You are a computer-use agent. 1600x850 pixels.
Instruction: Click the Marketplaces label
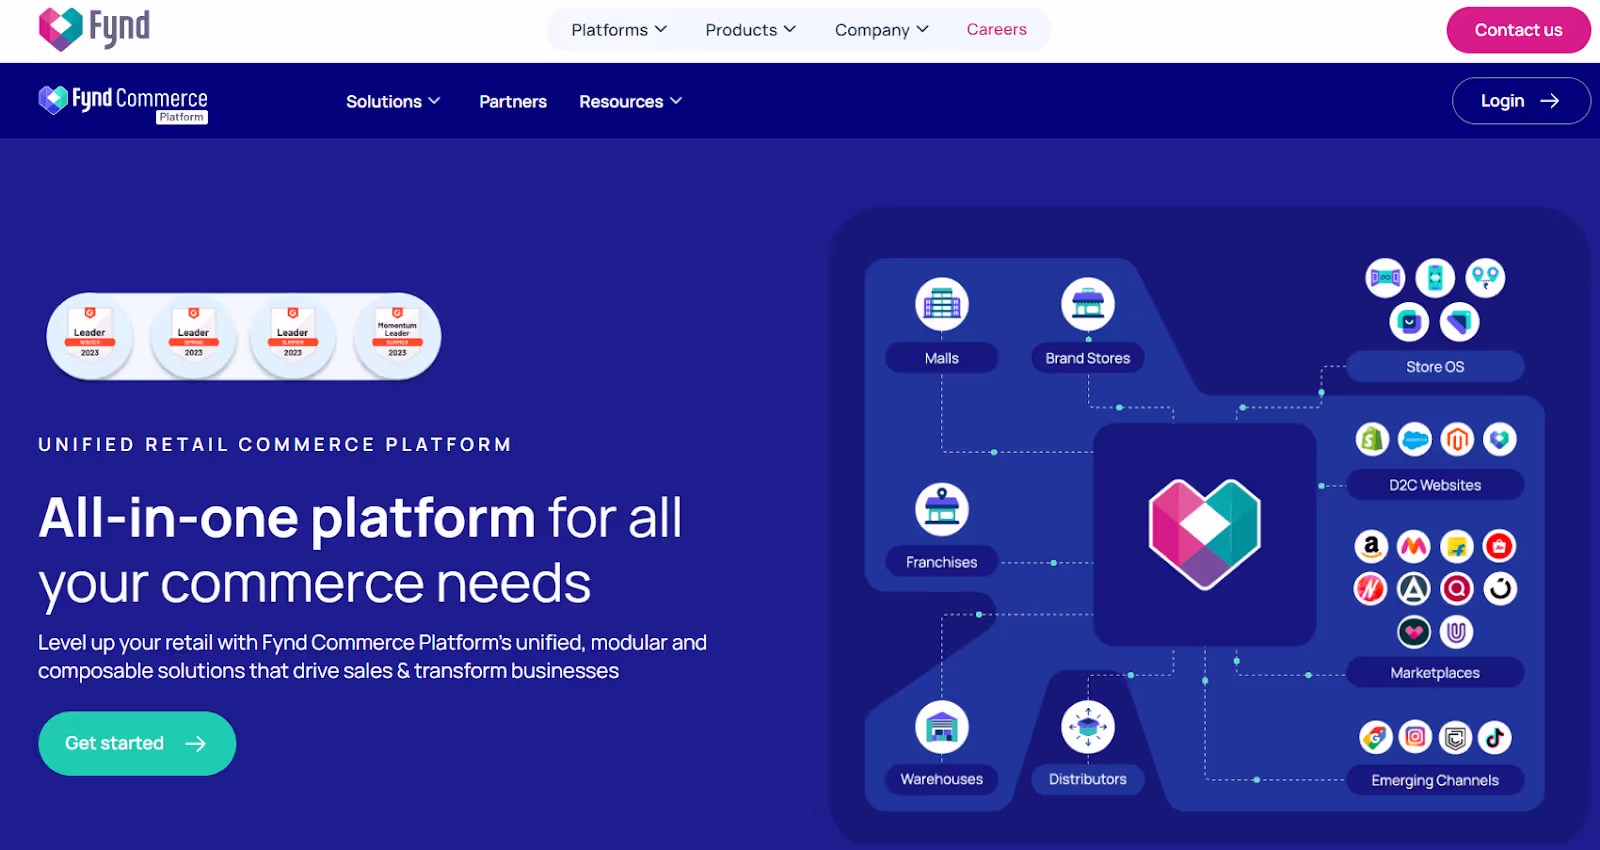pyautogui.click(x=1435, y=673)
